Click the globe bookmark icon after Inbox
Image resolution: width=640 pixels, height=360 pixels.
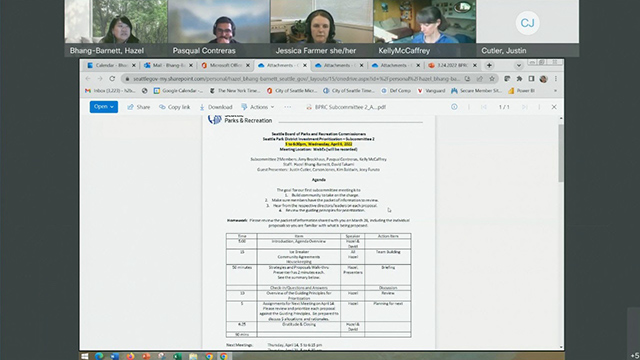(x=144, y=91)
